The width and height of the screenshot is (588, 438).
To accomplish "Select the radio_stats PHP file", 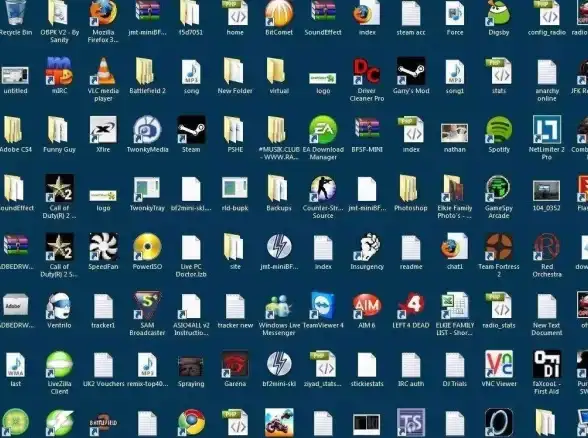I will point(499,306).
